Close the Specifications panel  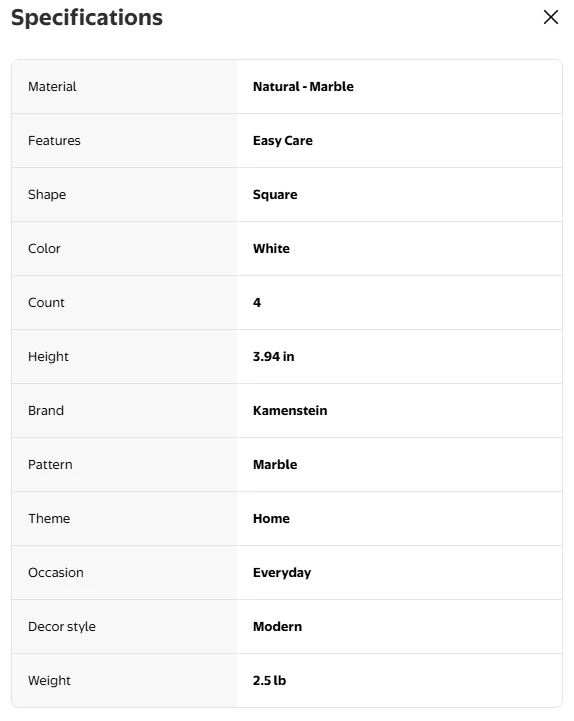[550, 17]
